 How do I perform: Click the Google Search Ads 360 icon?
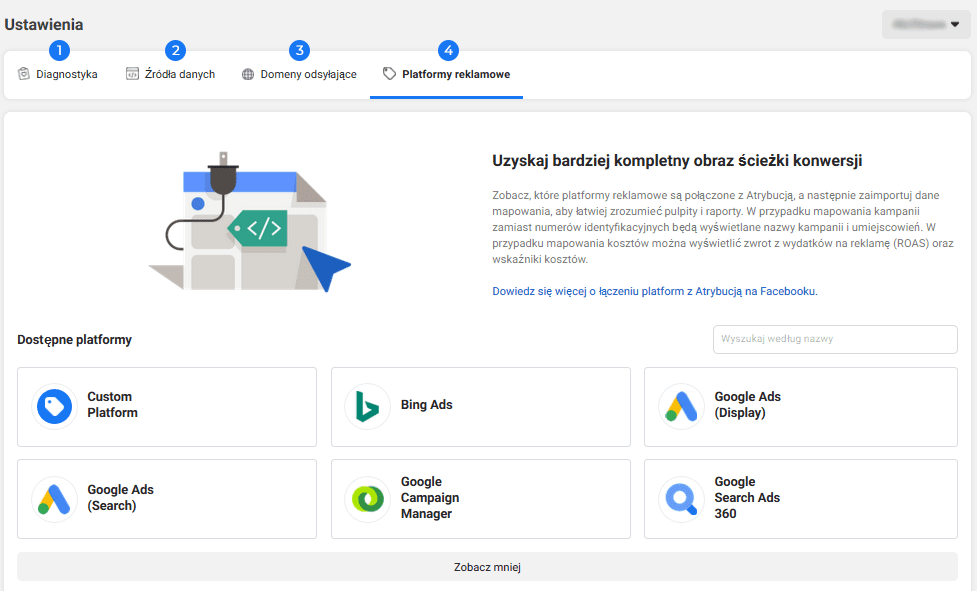(681, 498)
